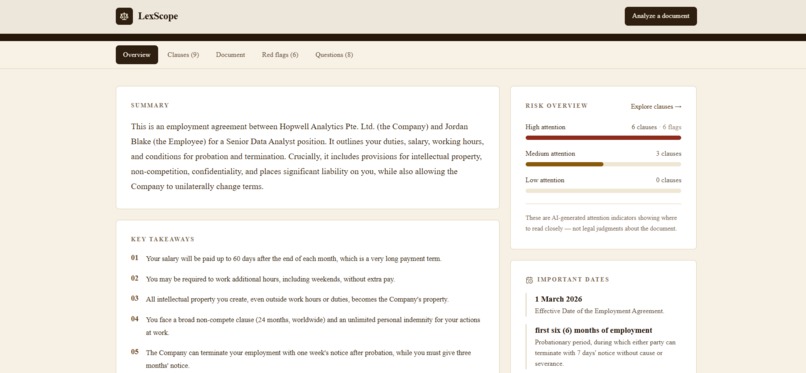Click the Medium attention label
Viewport: 806px width, 373px height.
pos(550,154)
